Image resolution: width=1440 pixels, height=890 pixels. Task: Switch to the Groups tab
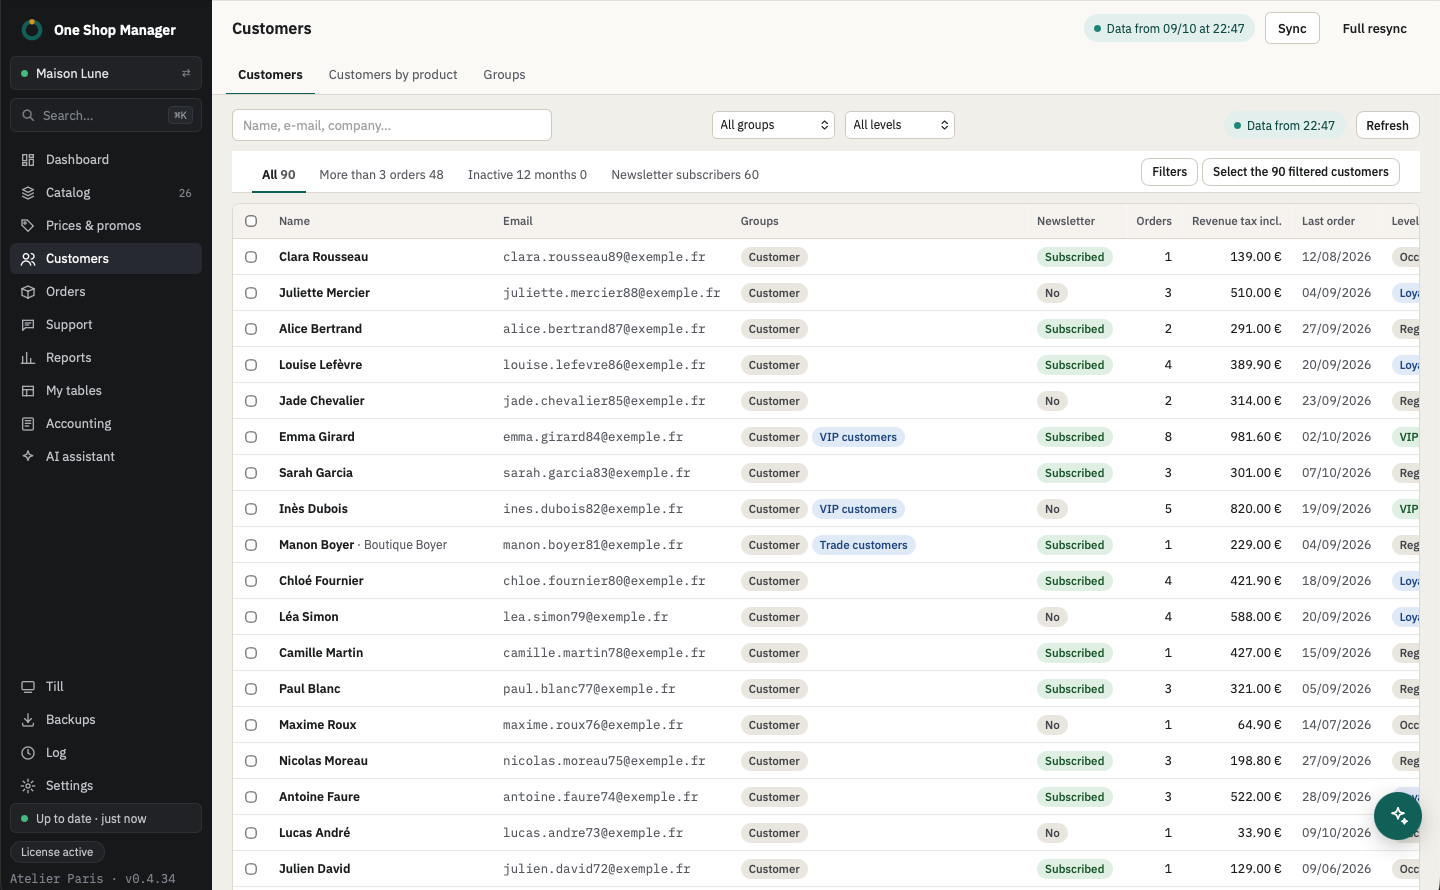(x=504, y=75)
